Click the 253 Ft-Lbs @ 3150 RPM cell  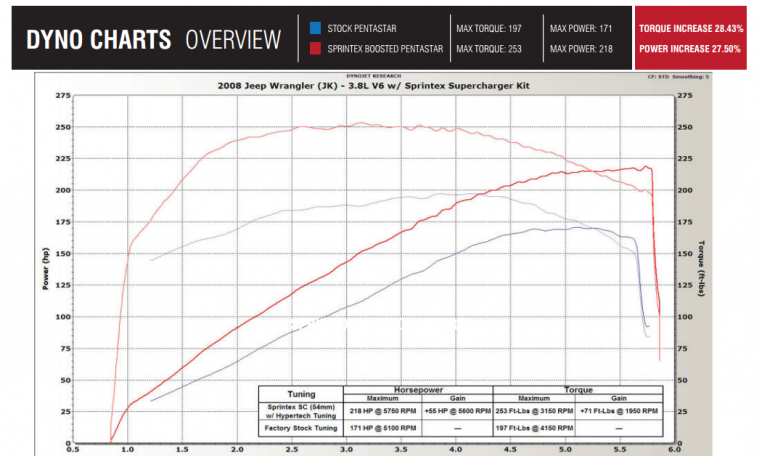tap(537, 411)
